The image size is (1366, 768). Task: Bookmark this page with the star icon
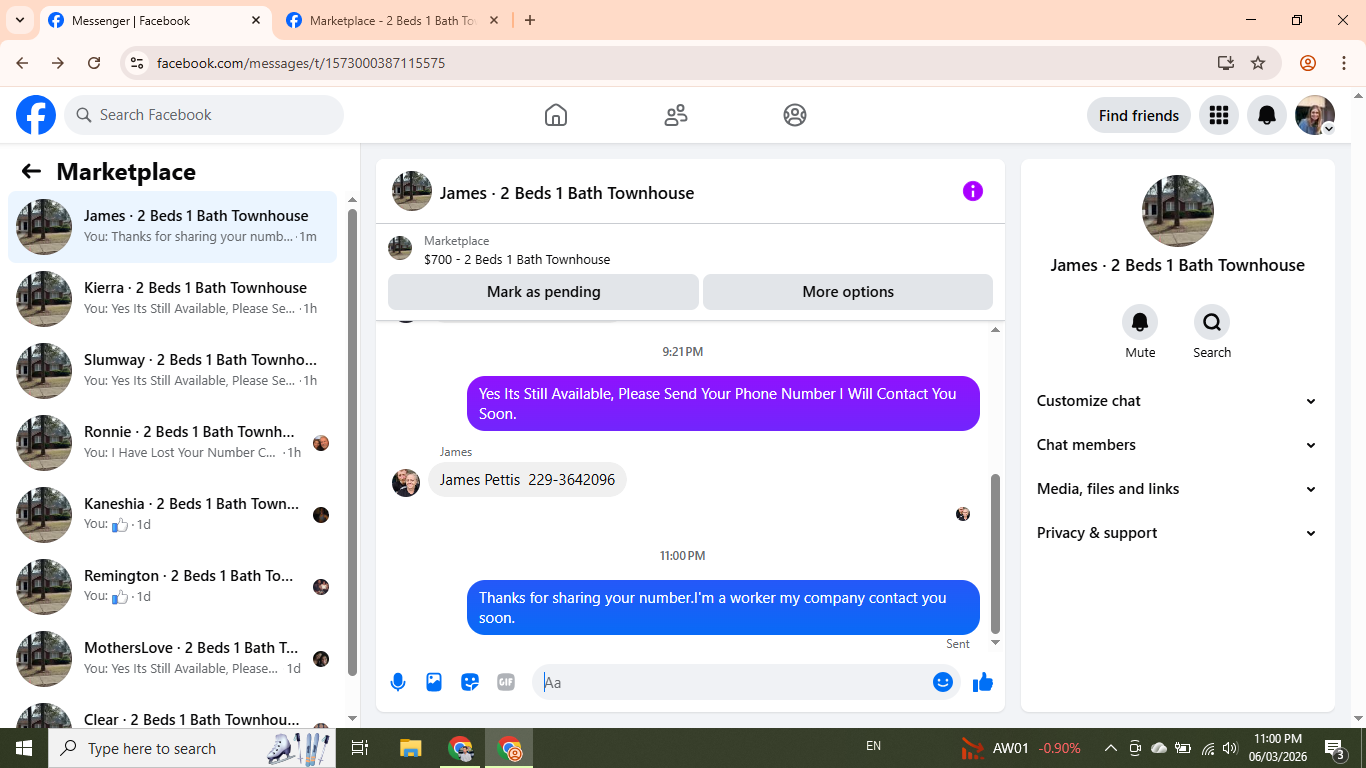pos(1258,63)
